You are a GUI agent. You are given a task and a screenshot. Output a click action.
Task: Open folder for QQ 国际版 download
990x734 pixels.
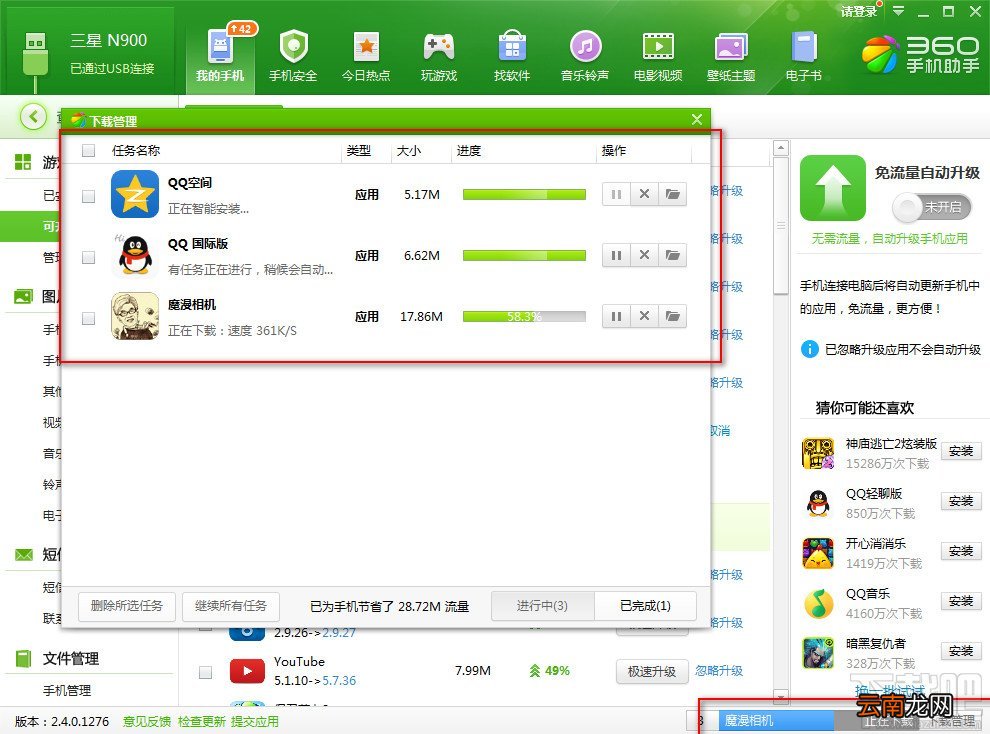coord(672,256)
